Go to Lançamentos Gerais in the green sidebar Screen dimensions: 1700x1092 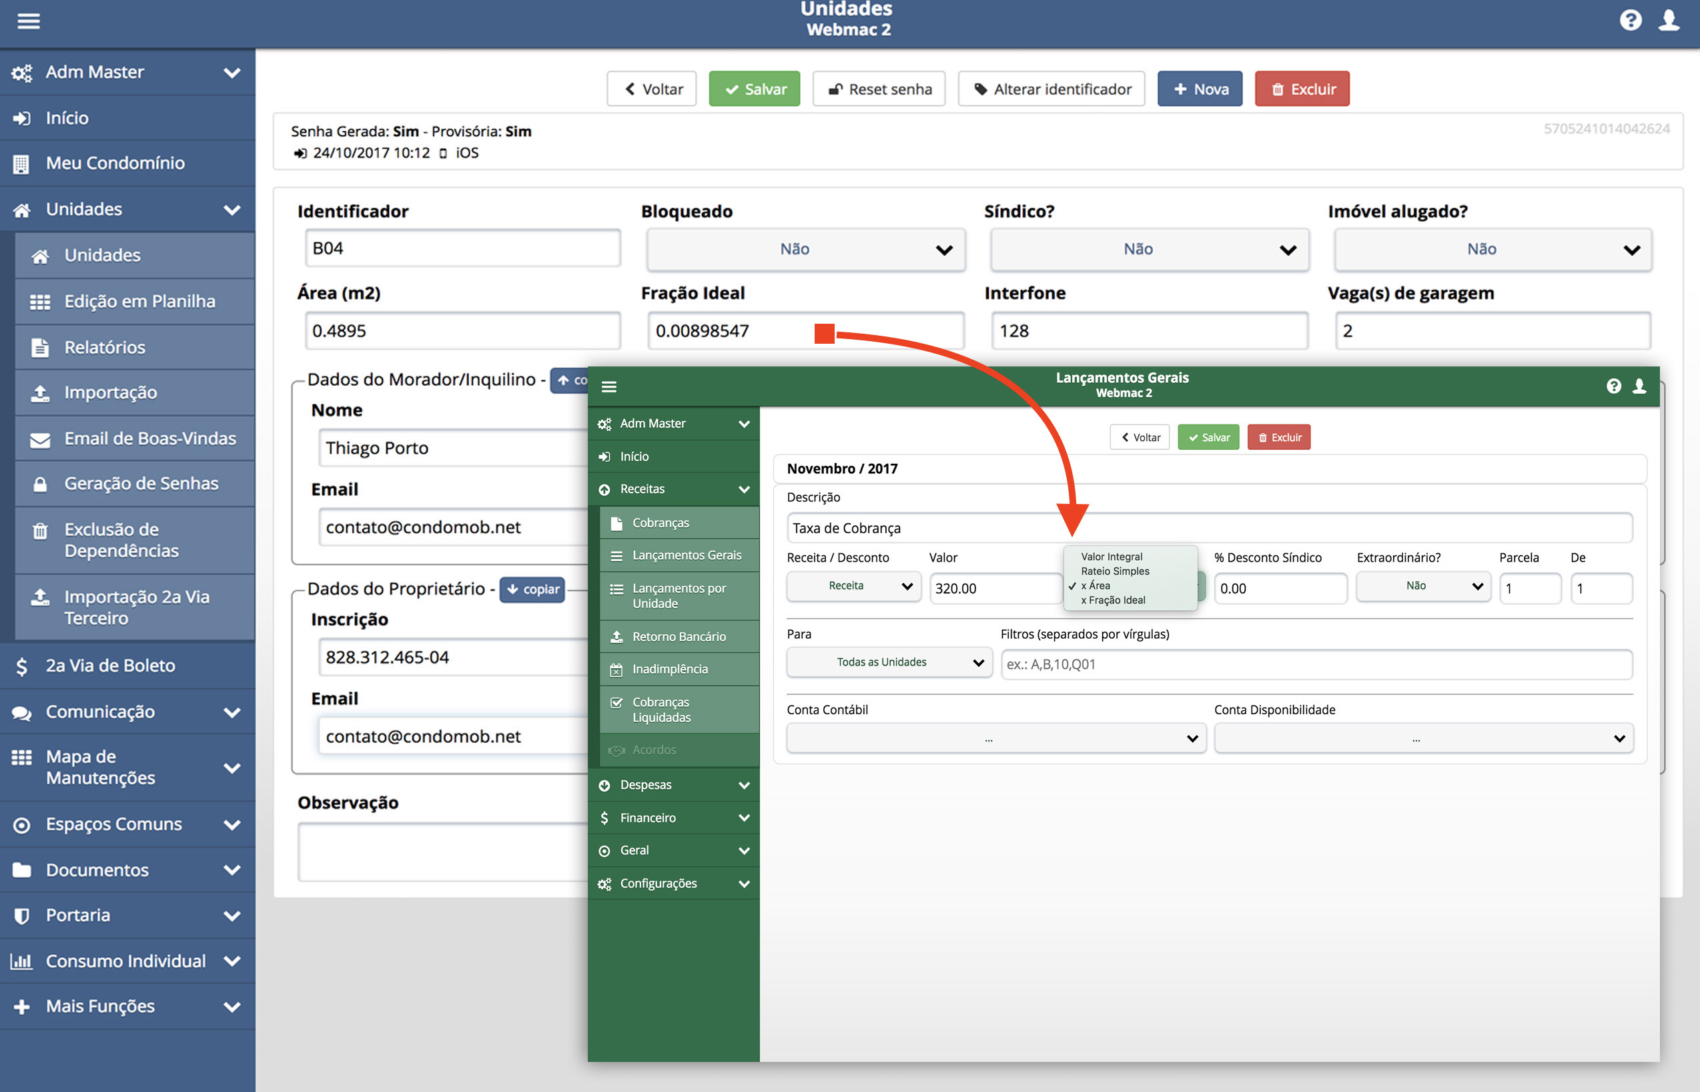[x=686, y=555]
